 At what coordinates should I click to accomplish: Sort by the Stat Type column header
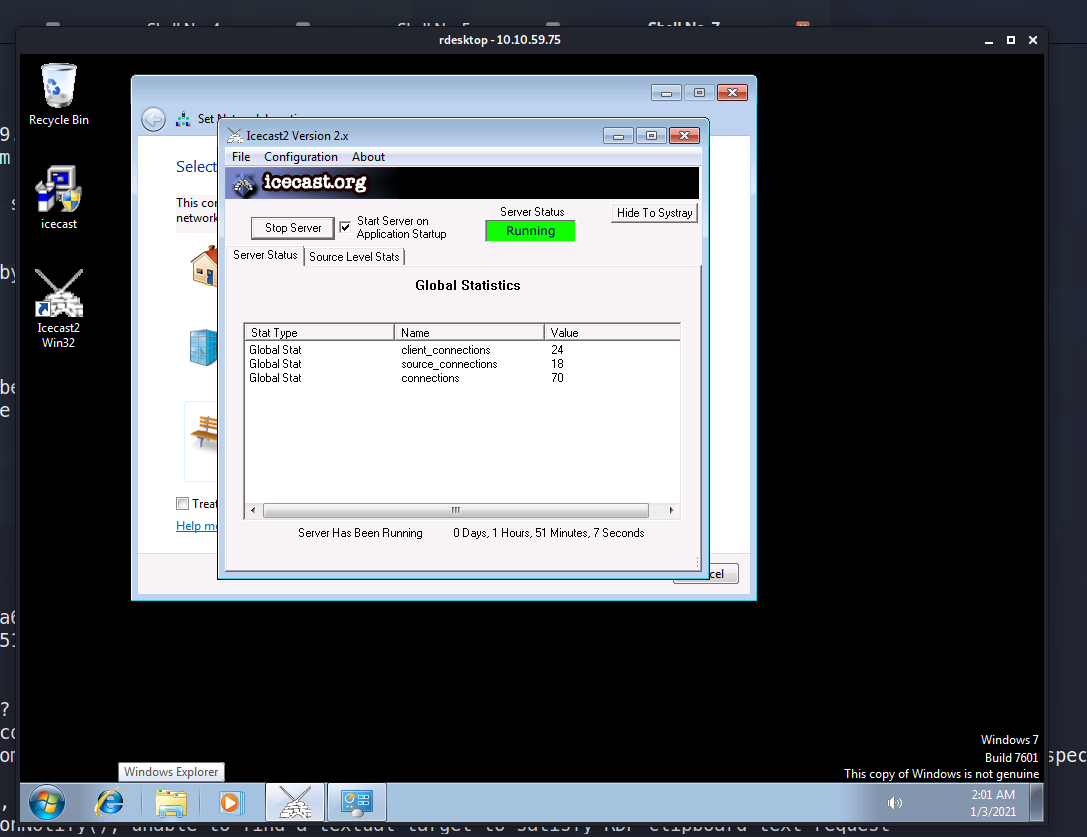click(319, 332)
